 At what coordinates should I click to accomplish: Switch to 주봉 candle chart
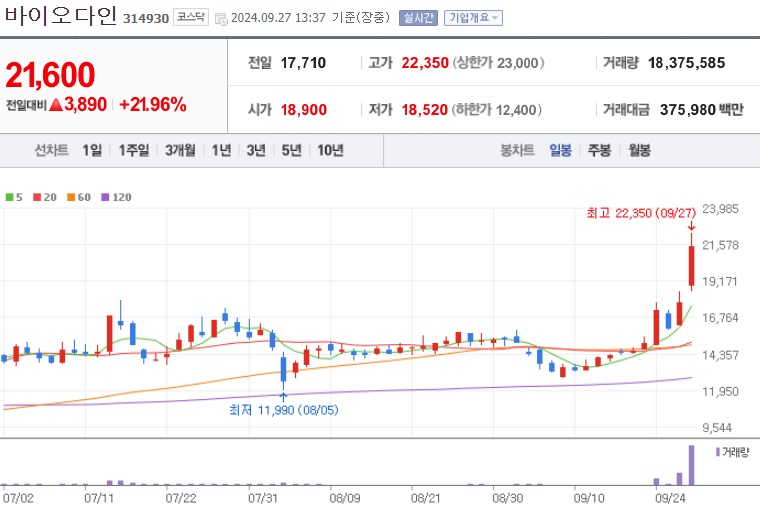[x=599, y=150]
